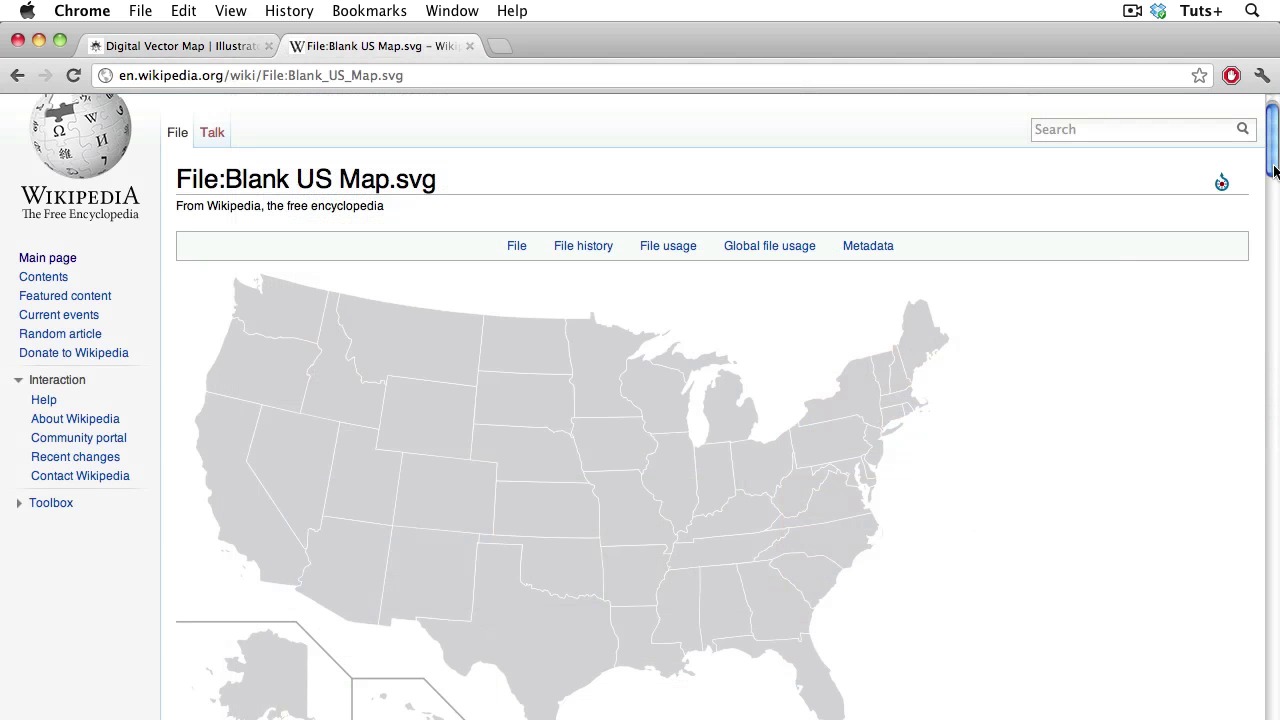This screenshot has width=1280, height=720.
Task: Click the Wikimedia Commons icon near the title
Action: coord(1221,182)
